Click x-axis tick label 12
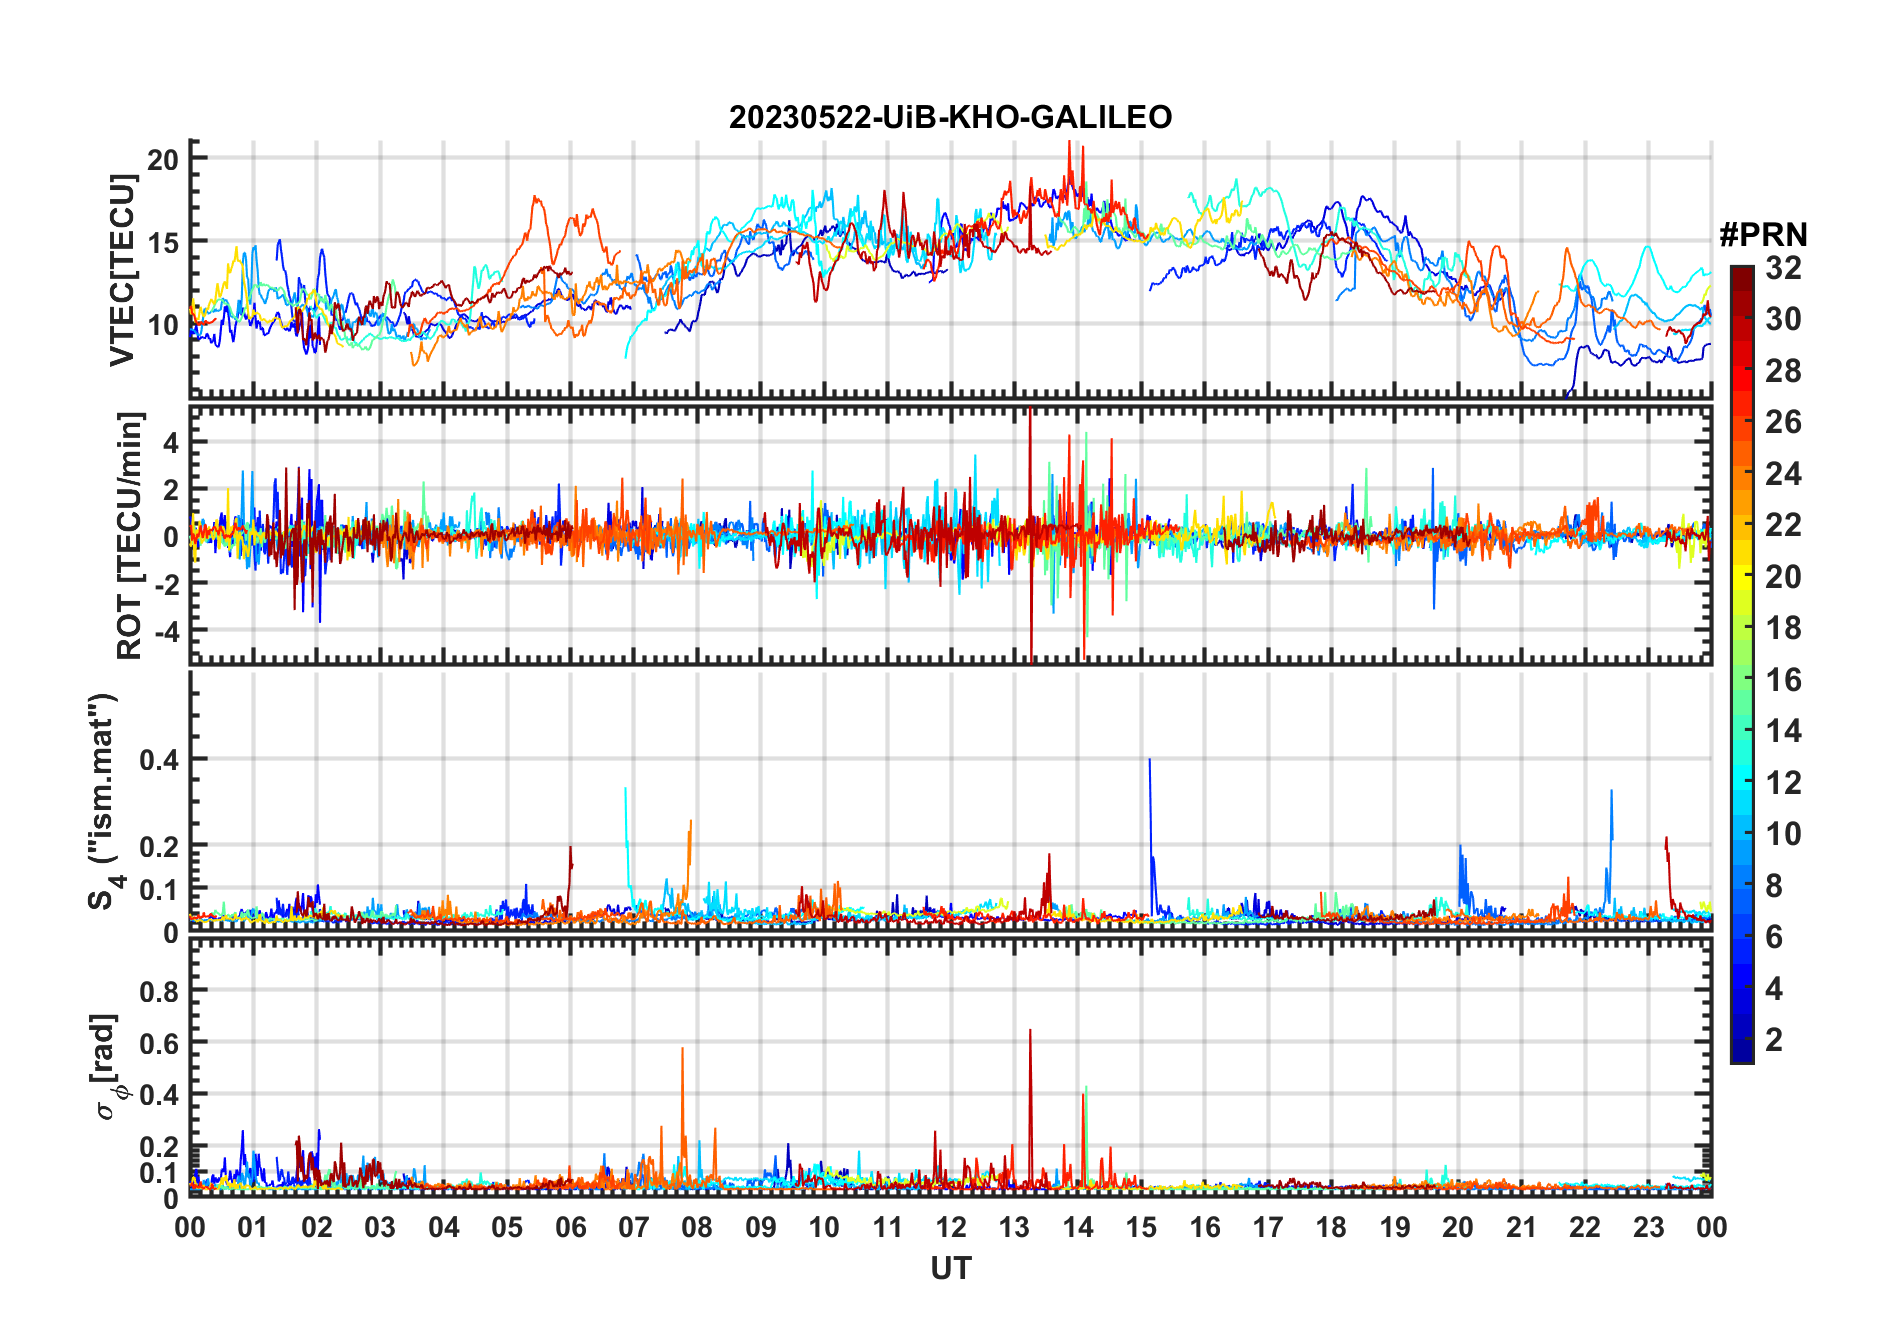The height and width of the screenshot is (1330, 1902). (x=951, y=1227)
